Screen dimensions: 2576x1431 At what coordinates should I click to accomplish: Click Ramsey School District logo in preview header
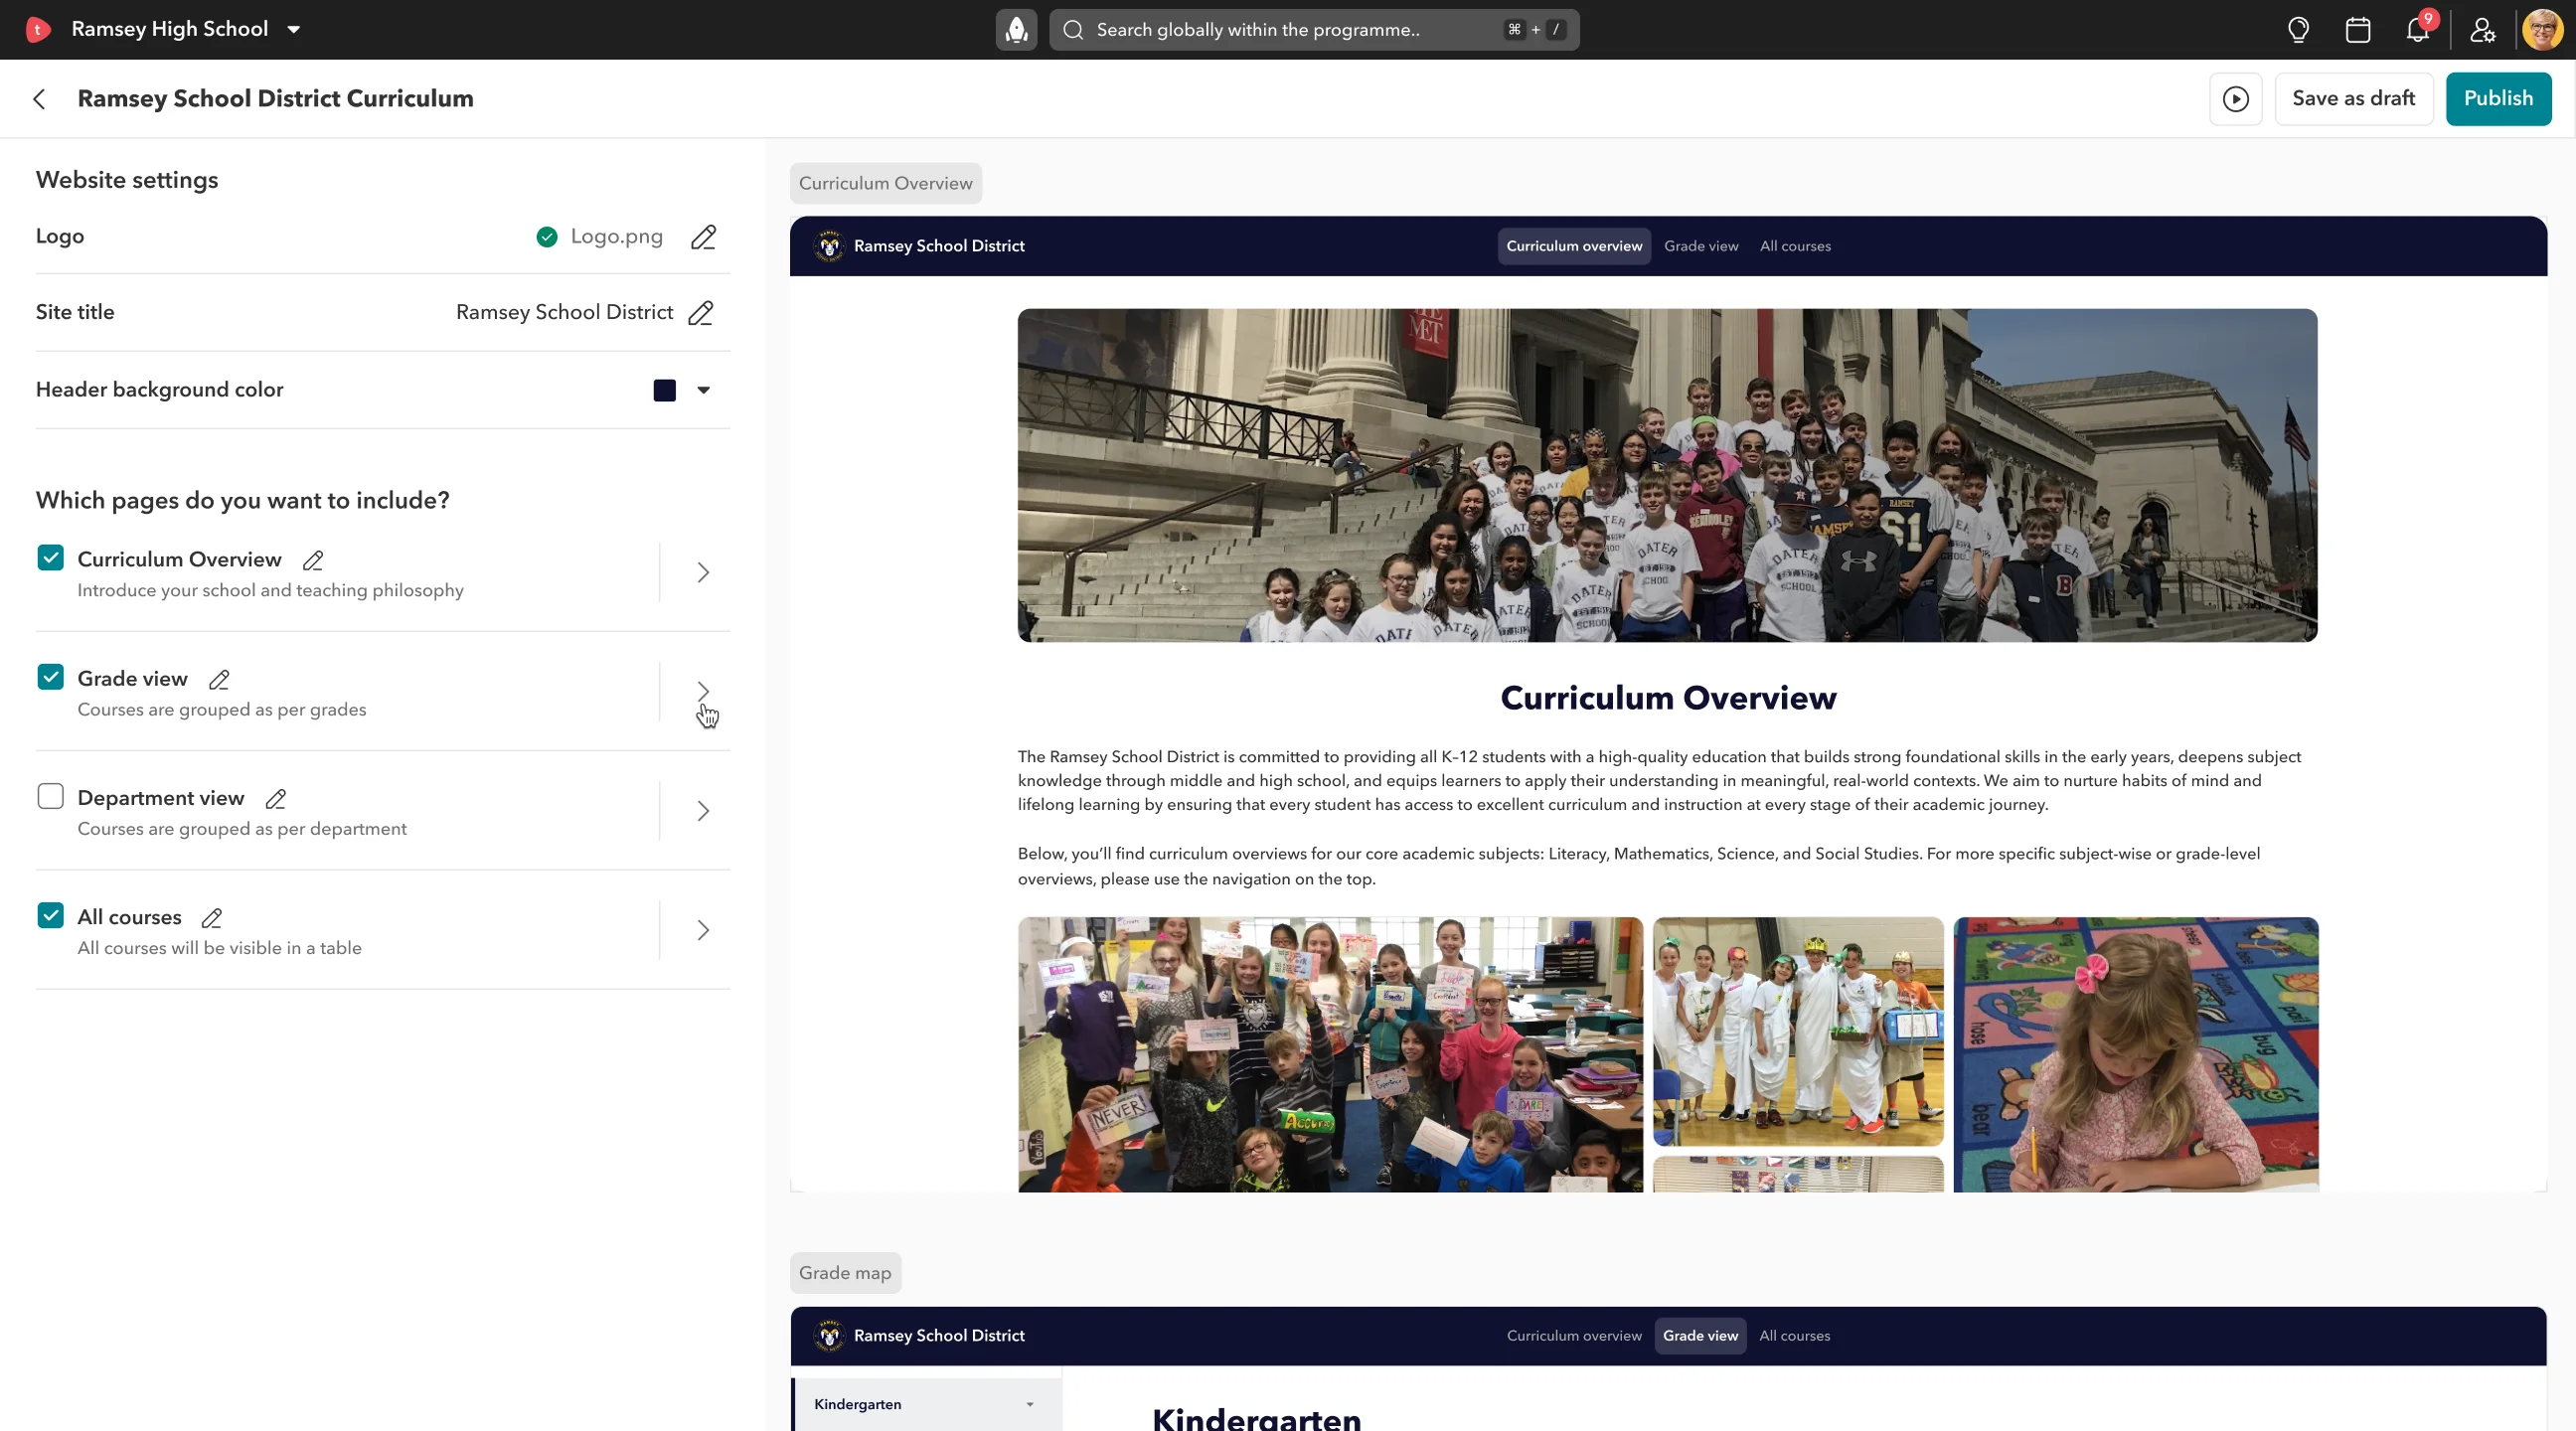click(x=829, y=246)
